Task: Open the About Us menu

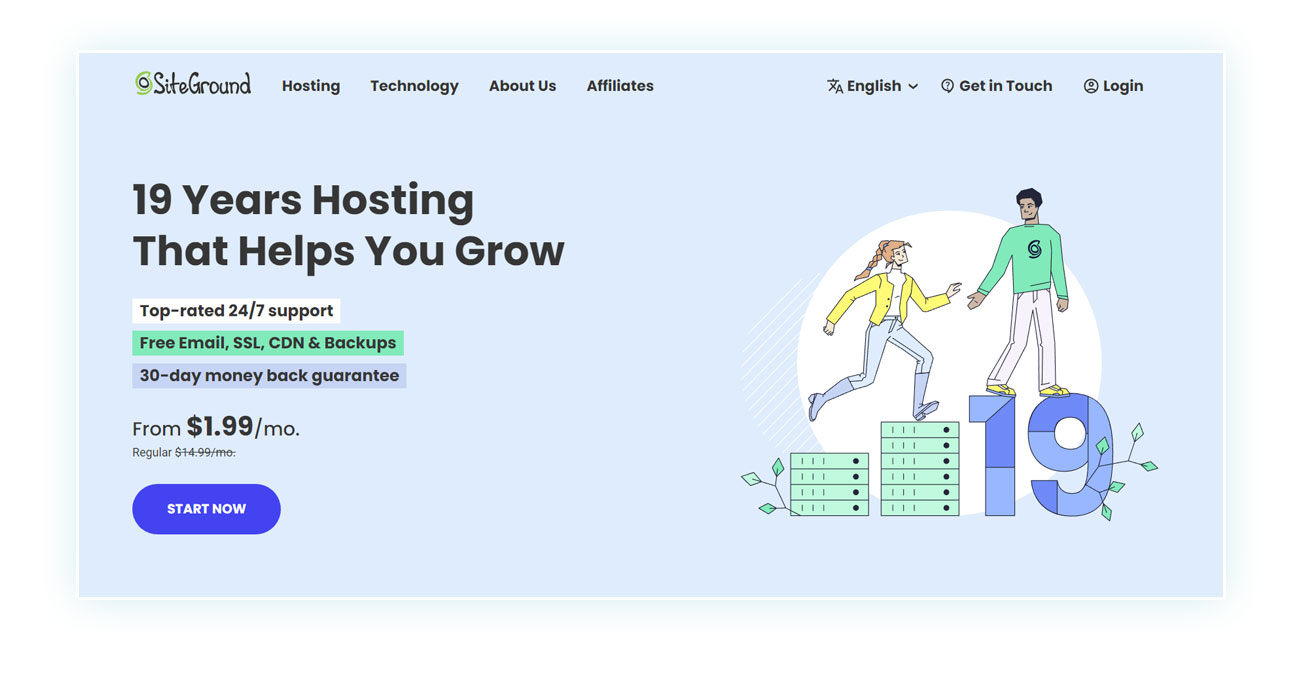Action: [x=522, y=86]
